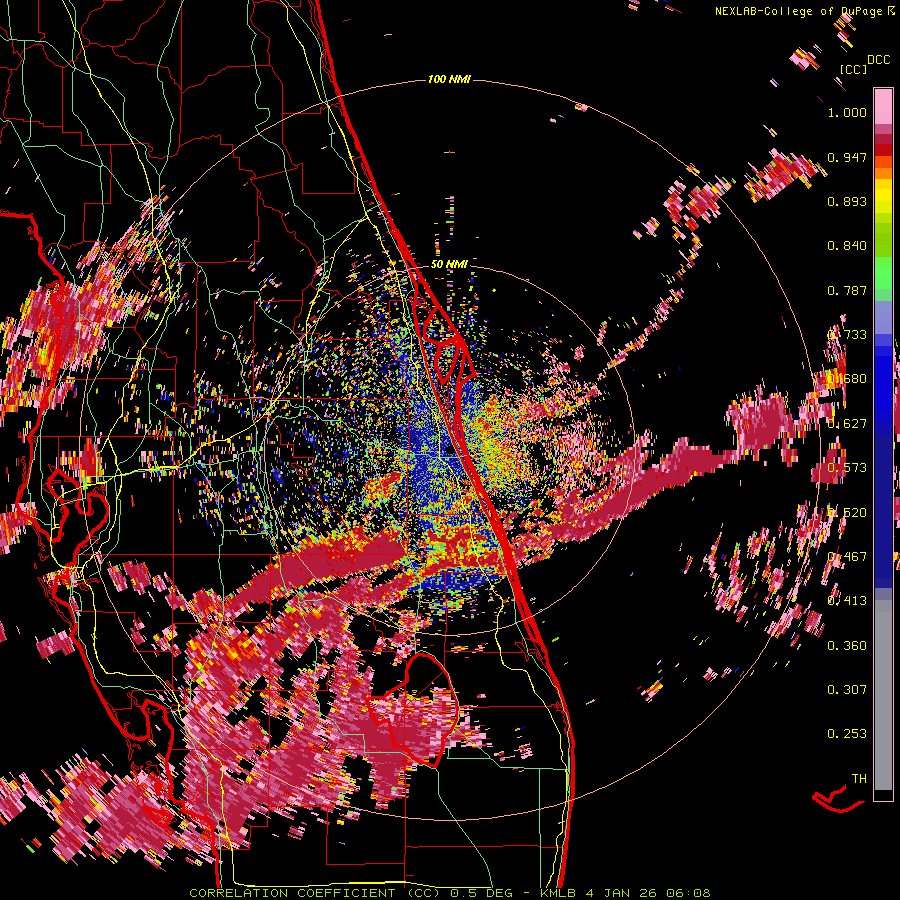The image size is (900, 900).
Task: Click the KMLB station identifier
Action: point(559,893)
